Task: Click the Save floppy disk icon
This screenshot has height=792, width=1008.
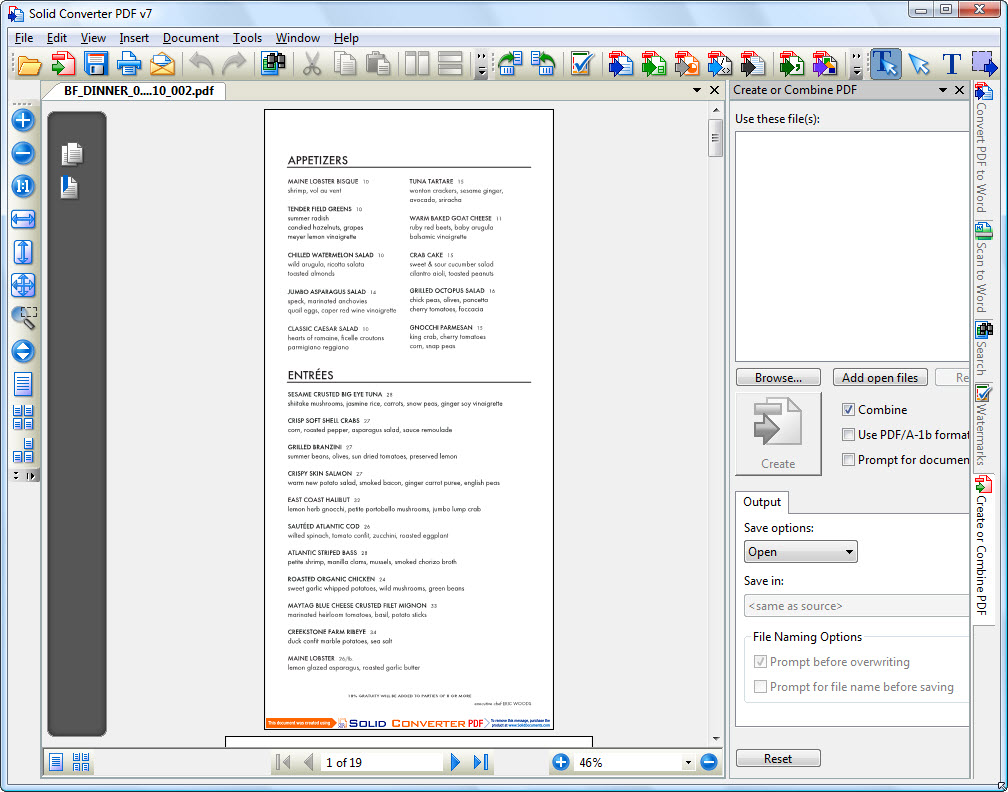Action: tap(96, 65)
